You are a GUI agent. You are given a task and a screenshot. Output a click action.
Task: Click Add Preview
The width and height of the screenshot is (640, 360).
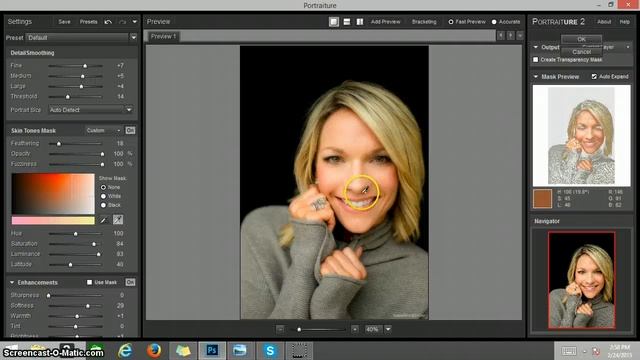(385, 22)
